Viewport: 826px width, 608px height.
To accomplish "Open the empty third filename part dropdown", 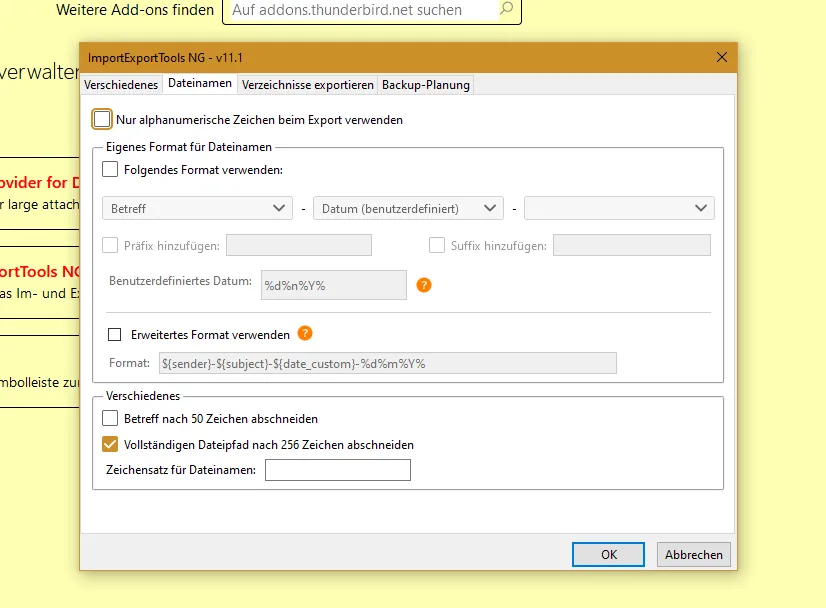I will coord(620,208).
